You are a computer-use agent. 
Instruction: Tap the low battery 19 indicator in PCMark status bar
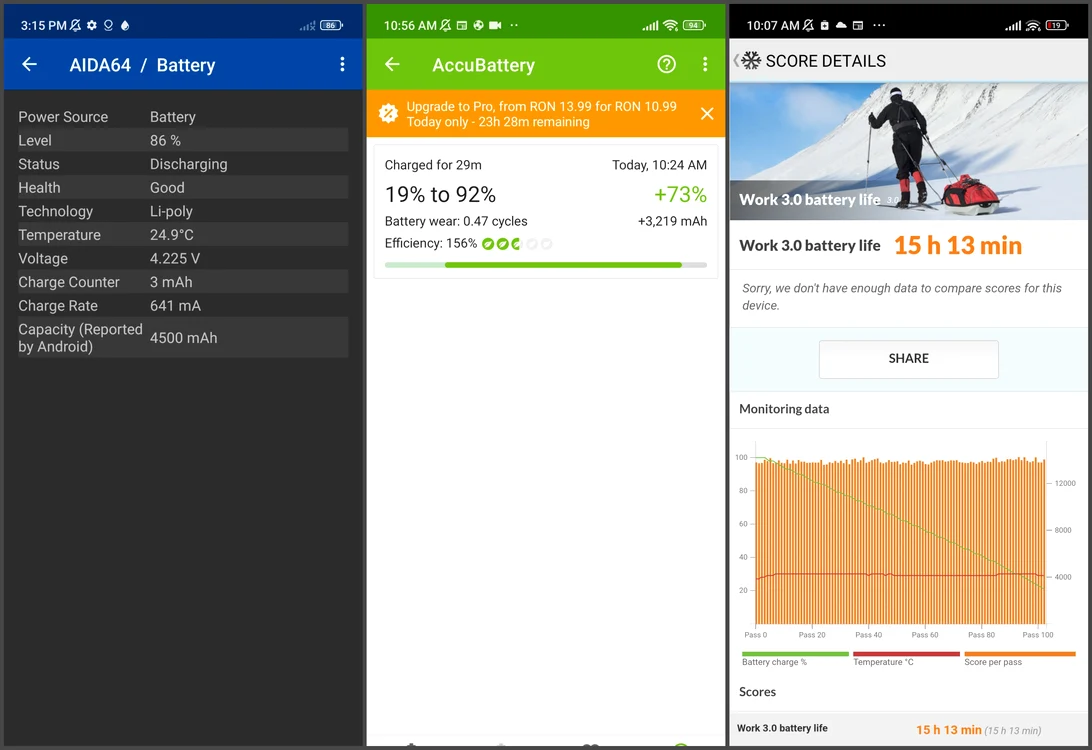click(1056, 25)
